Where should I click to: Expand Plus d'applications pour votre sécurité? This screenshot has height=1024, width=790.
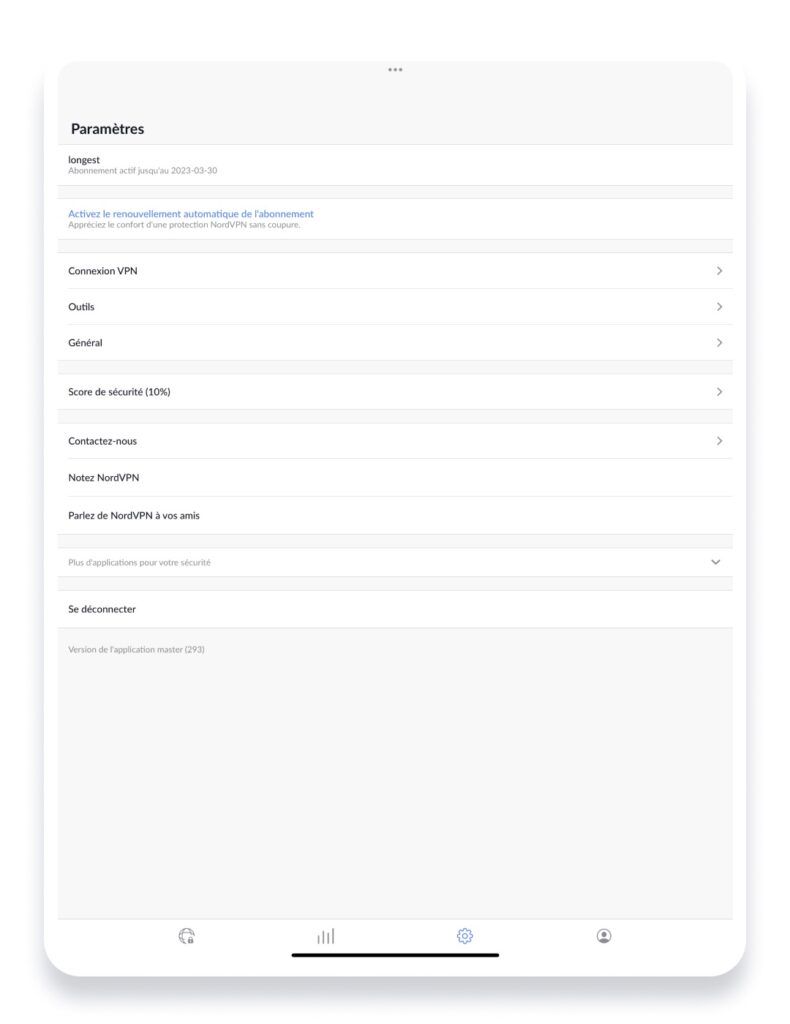click(715, 562)
